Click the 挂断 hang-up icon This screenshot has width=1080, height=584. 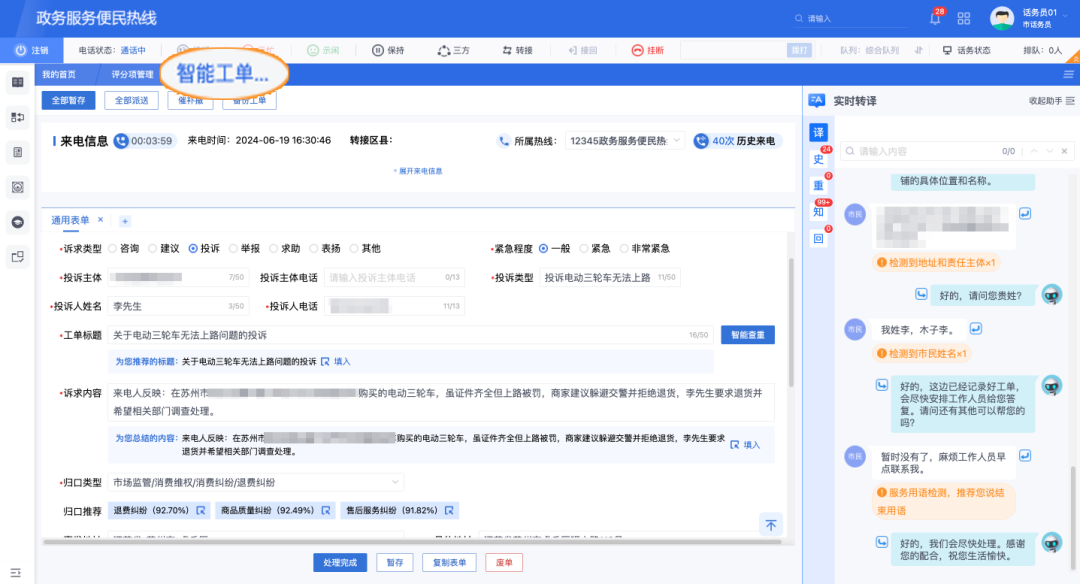point(637,50)
